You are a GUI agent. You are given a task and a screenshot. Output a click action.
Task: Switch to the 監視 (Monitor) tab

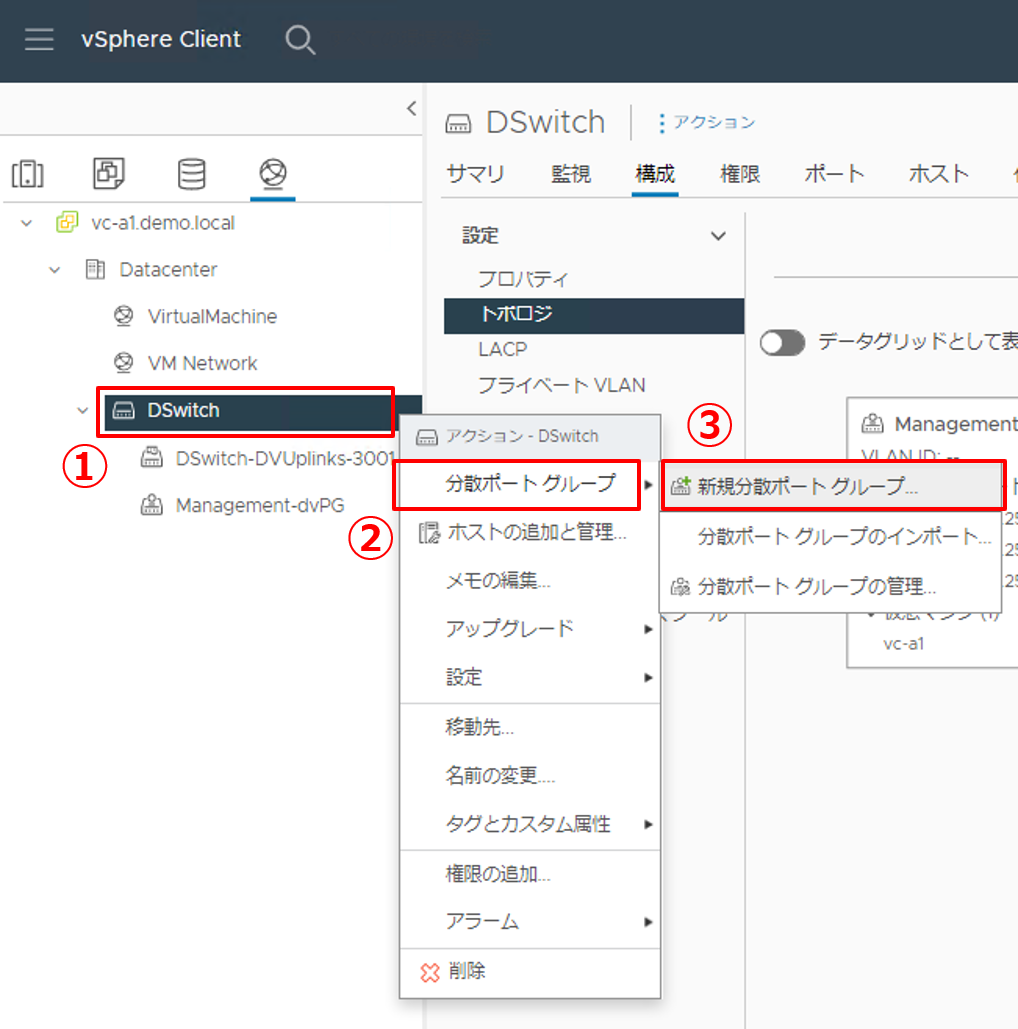[x=571, y=173]
